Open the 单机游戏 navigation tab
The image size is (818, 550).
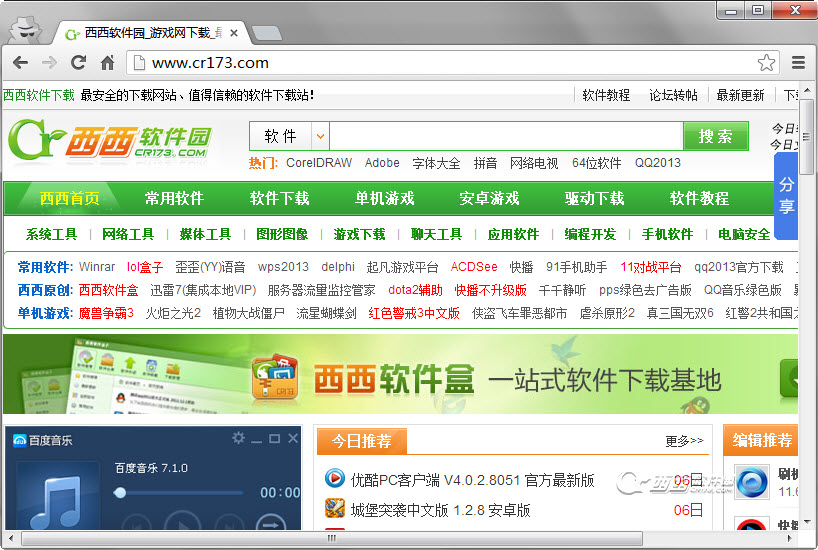[384, 198]
